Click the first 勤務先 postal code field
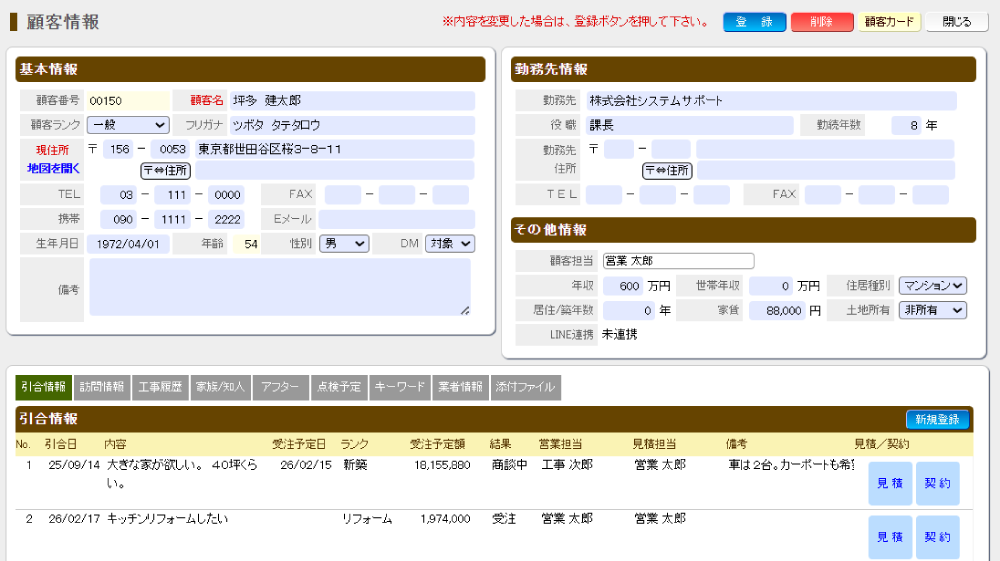The width and height of the screenshot is (1000, 561). (619, 149)
